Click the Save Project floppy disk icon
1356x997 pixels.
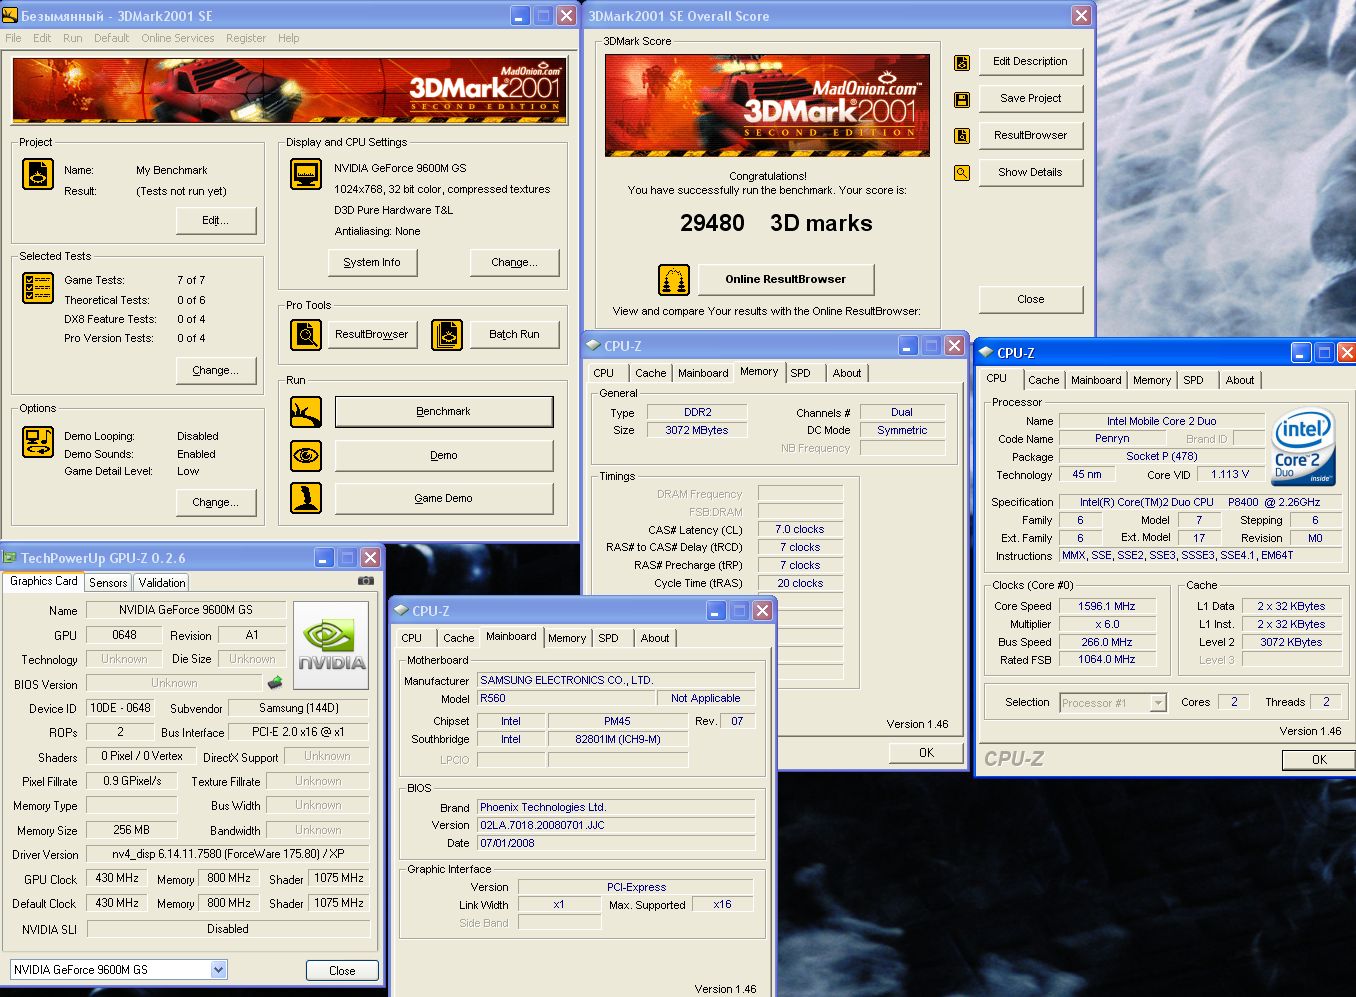click(x=962, y=99)
